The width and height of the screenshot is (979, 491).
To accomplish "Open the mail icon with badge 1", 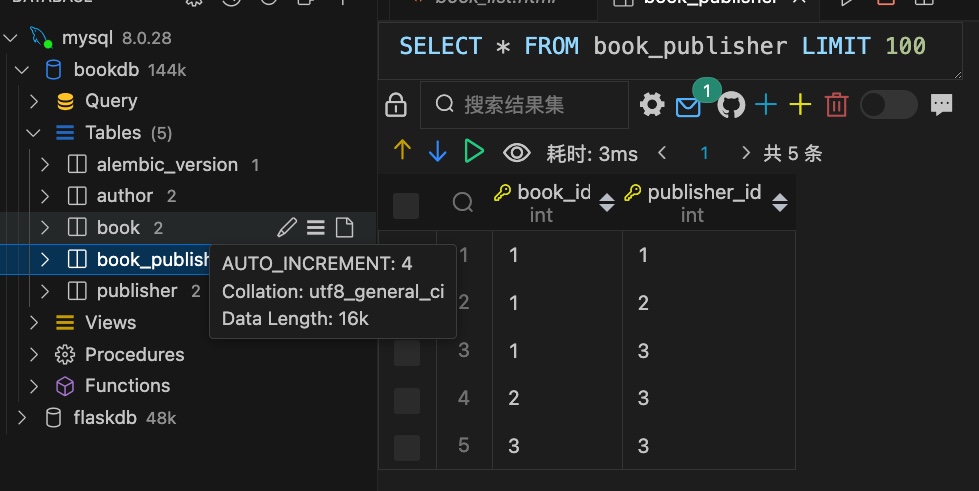I will [688, 107].
